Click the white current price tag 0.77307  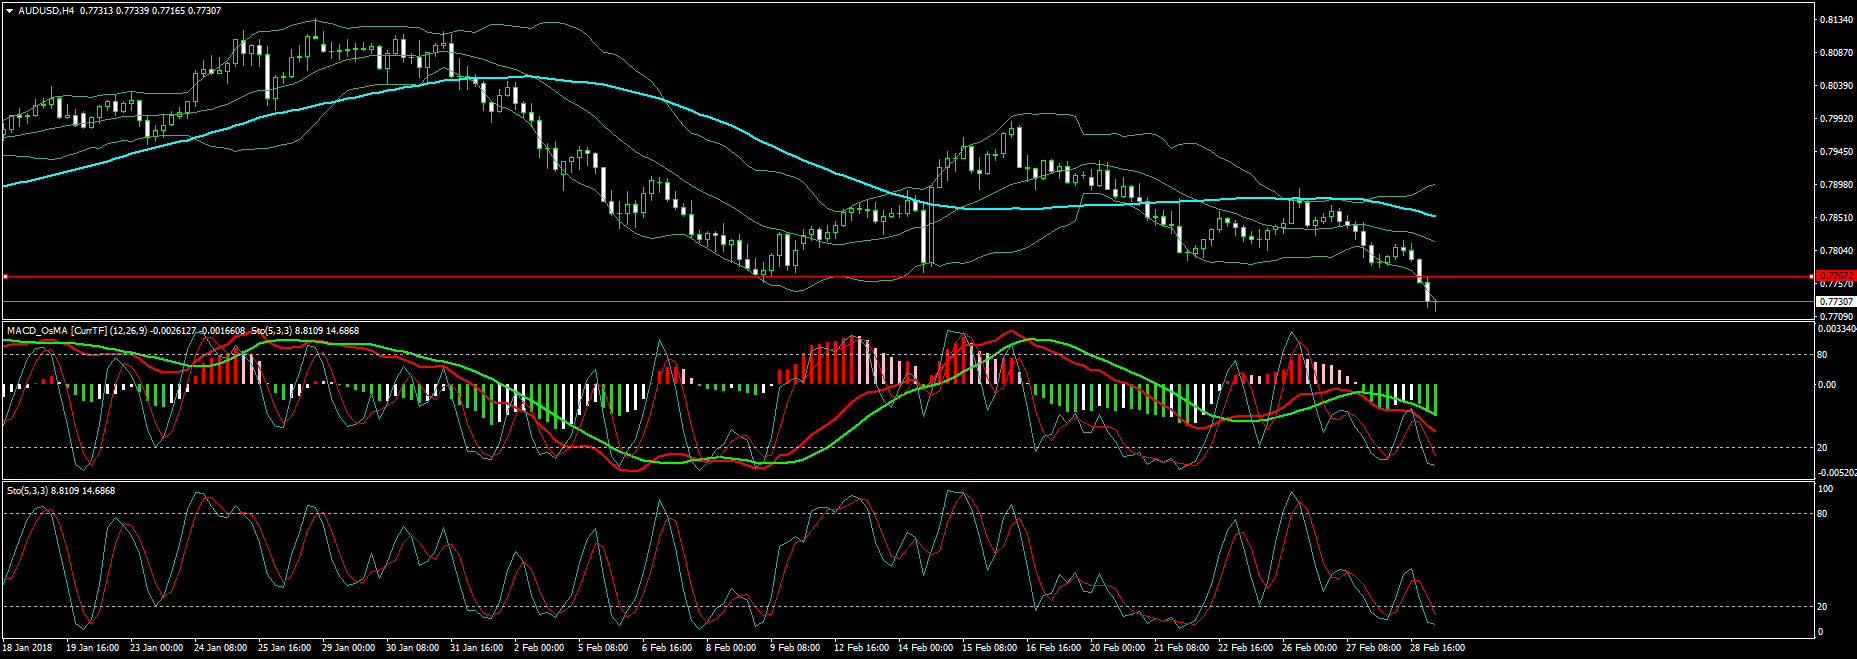[1835, 301]
